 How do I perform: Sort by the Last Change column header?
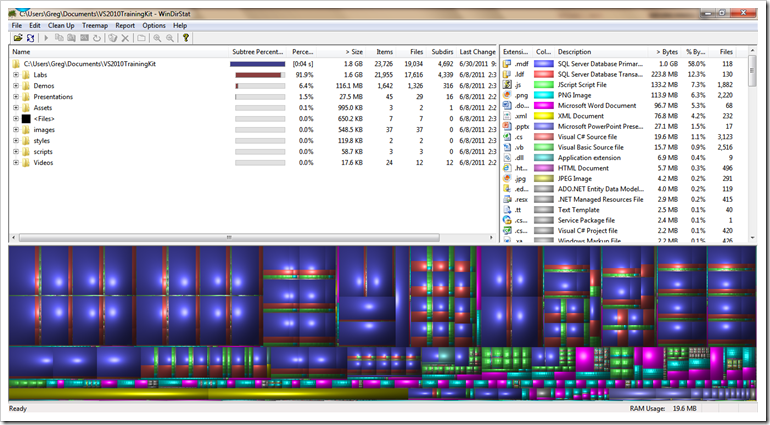click(x=477, y=52)
